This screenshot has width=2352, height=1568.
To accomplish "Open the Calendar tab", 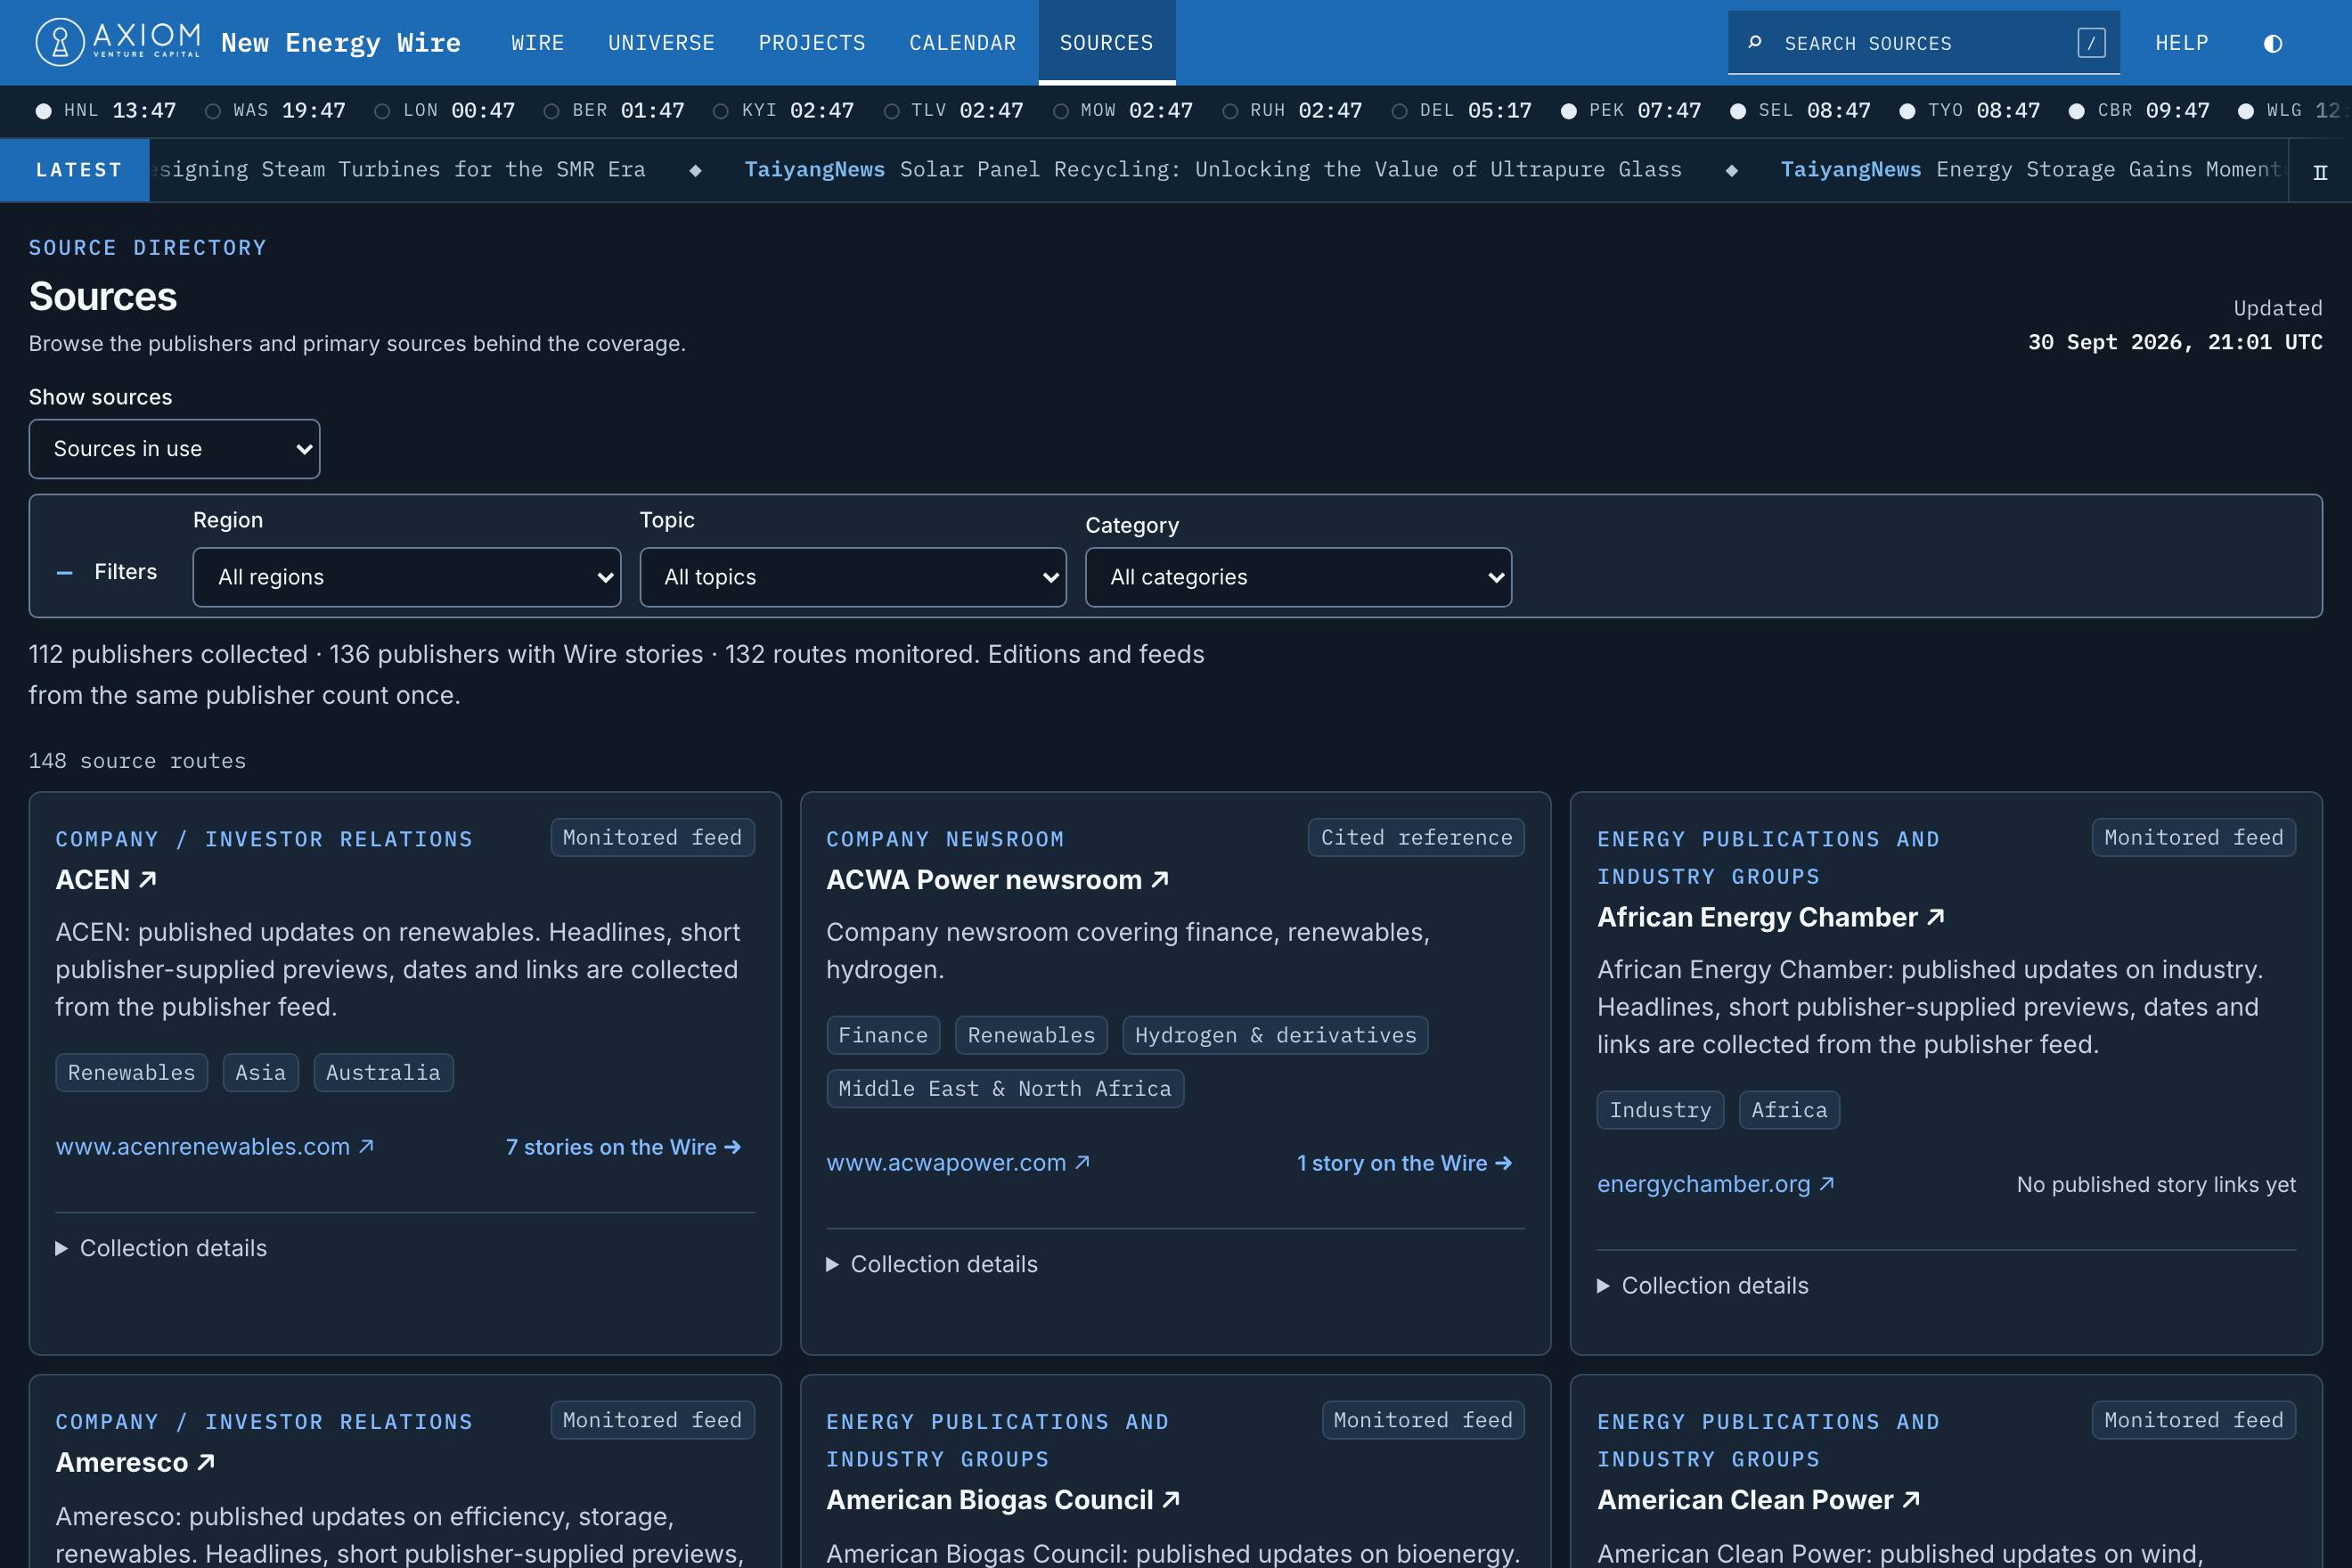I will click(x=962, y=43).
